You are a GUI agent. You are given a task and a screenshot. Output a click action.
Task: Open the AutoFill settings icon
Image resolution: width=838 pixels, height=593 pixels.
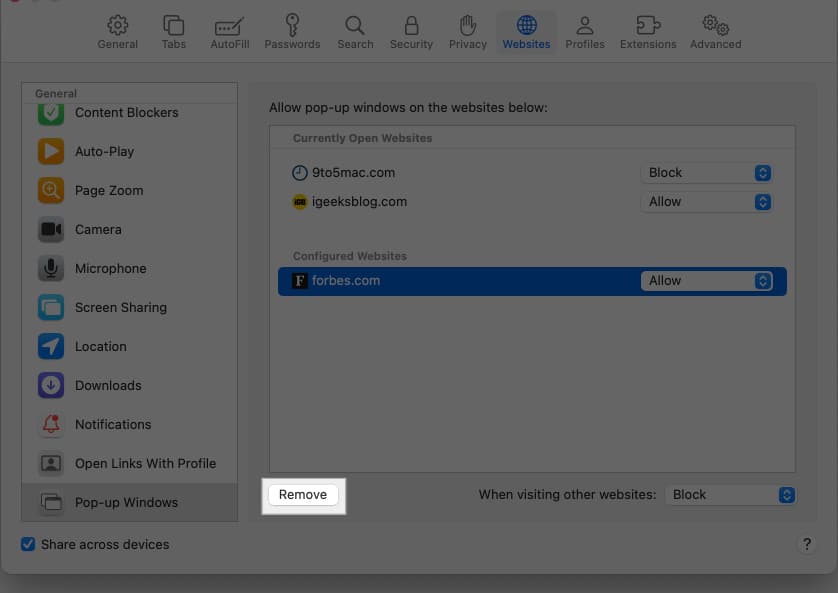[x=229, y=26]
